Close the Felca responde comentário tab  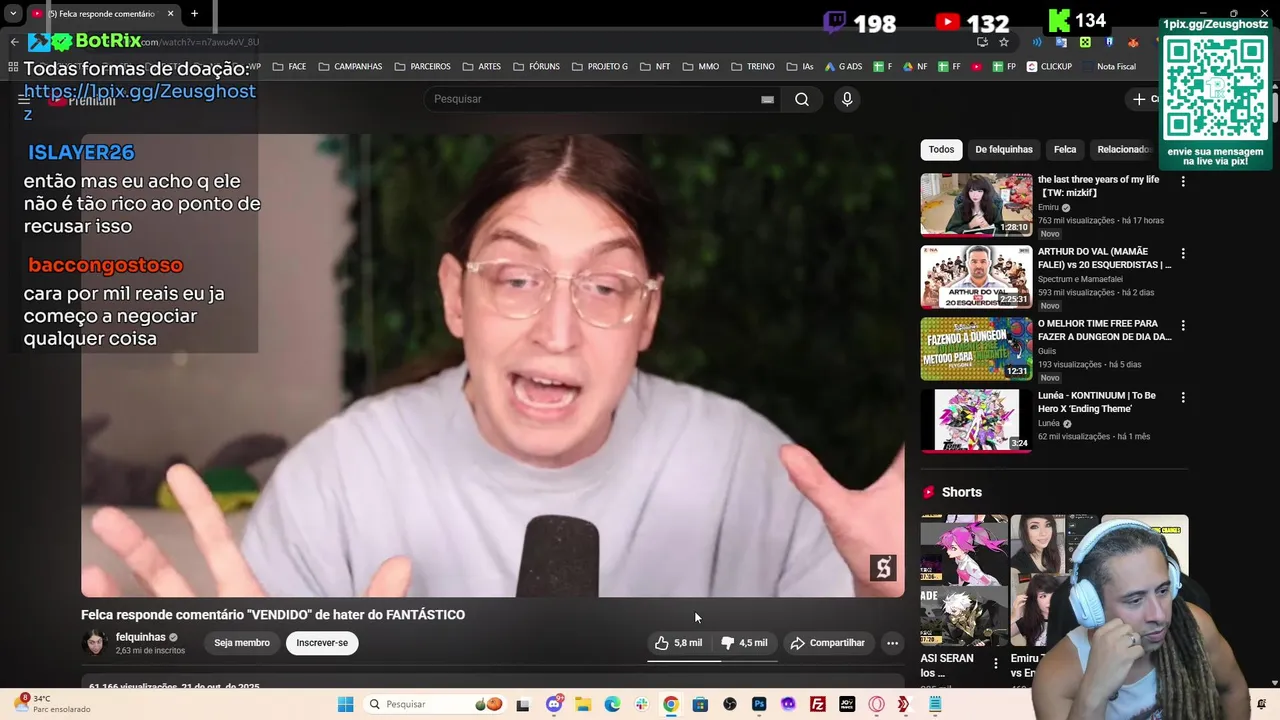(170, 14)
